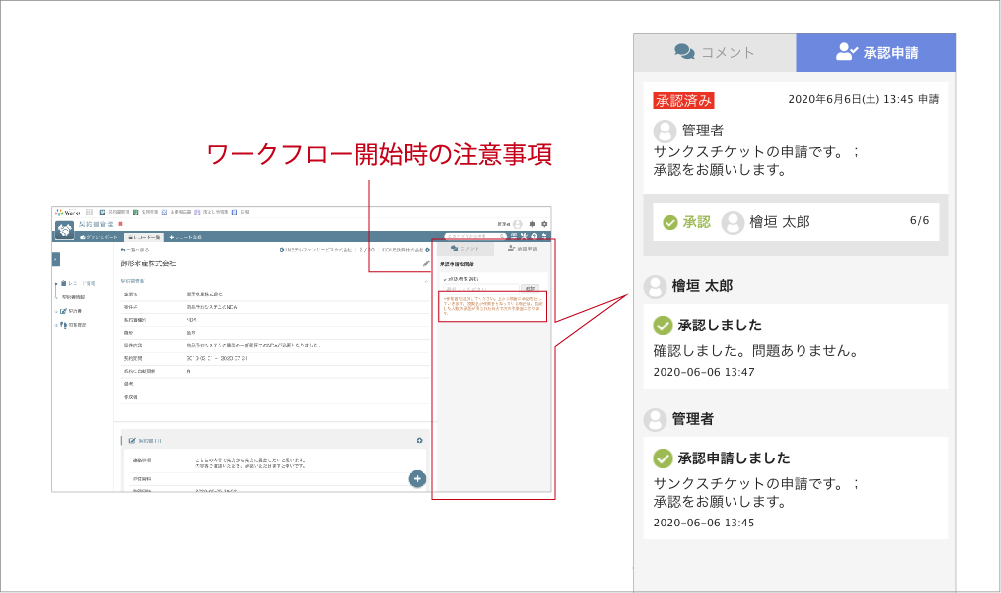Click the add button beside the approver input

pos(531,288)
